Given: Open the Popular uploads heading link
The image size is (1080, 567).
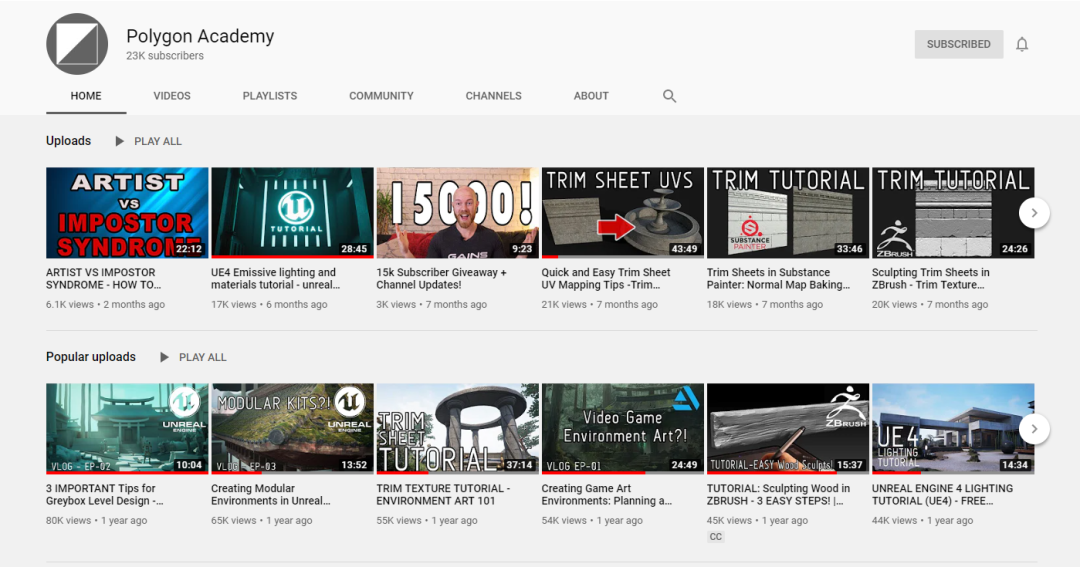Looking at the screenshot, I should tap(91, 357).
